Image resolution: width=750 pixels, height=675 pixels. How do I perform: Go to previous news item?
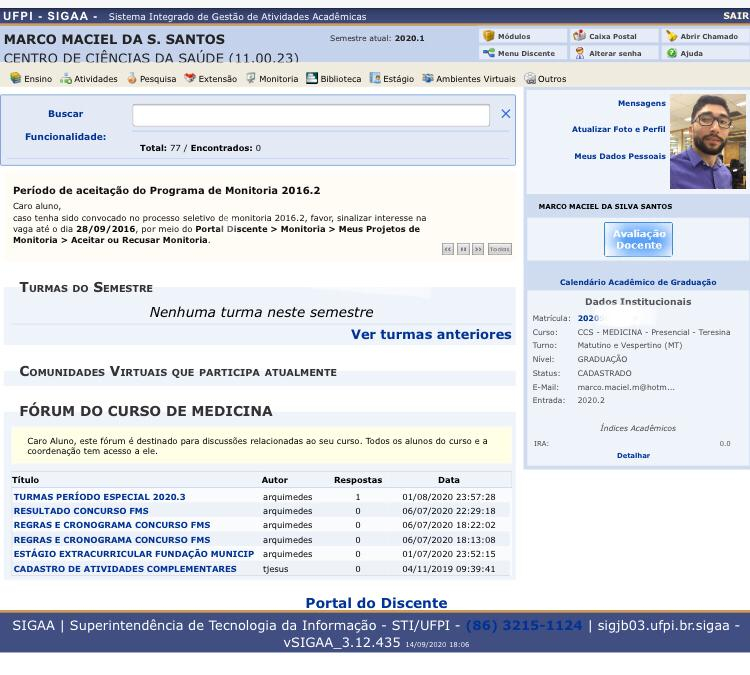click(448, 249)
